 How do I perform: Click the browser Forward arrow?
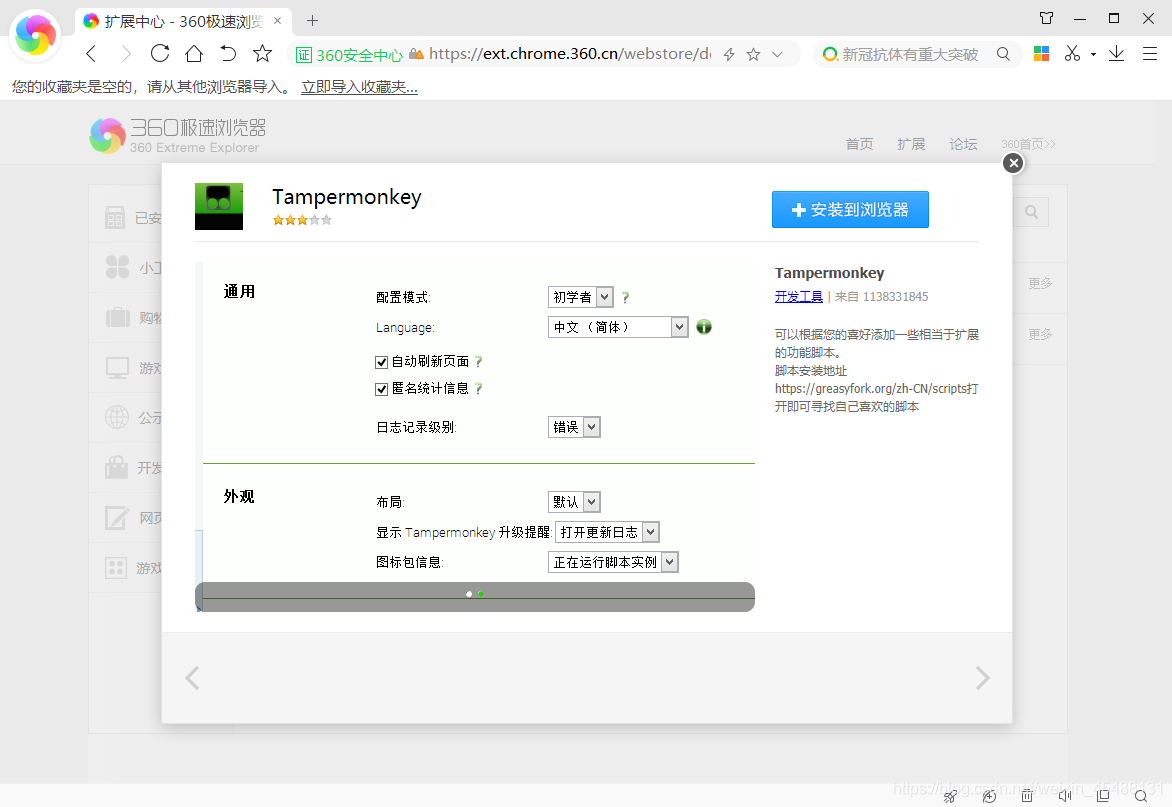tap(126, 54)
